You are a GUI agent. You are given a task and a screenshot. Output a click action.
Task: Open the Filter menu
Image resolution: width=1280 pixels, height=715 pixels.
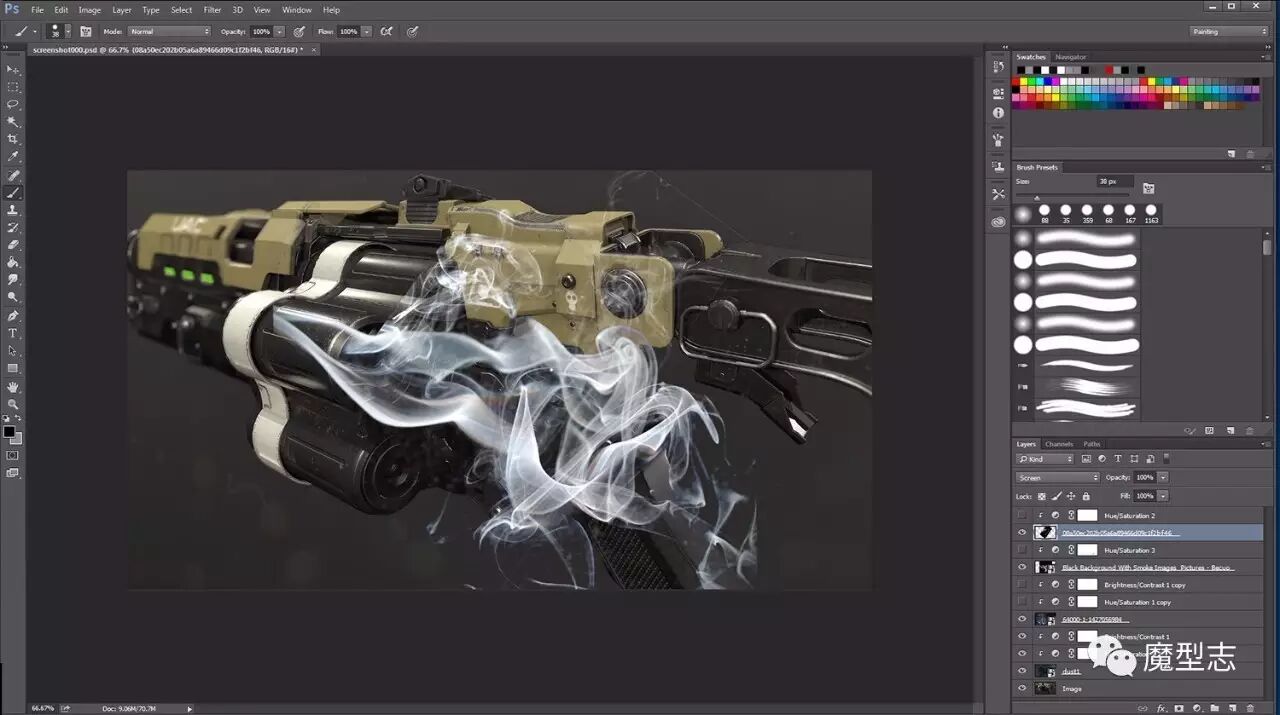[213, 10]
